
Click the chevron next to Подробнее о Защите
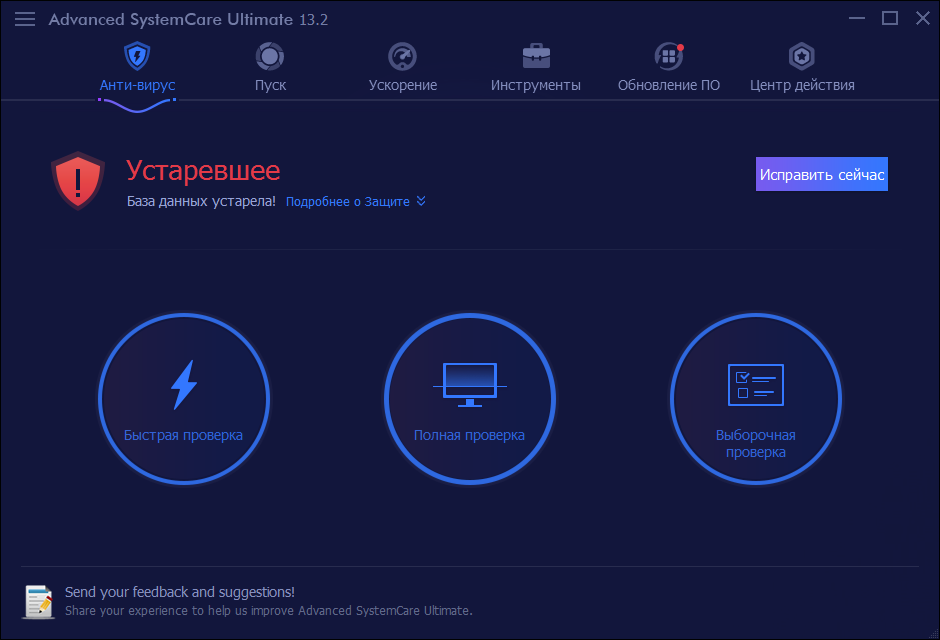[x=421, y=201]
